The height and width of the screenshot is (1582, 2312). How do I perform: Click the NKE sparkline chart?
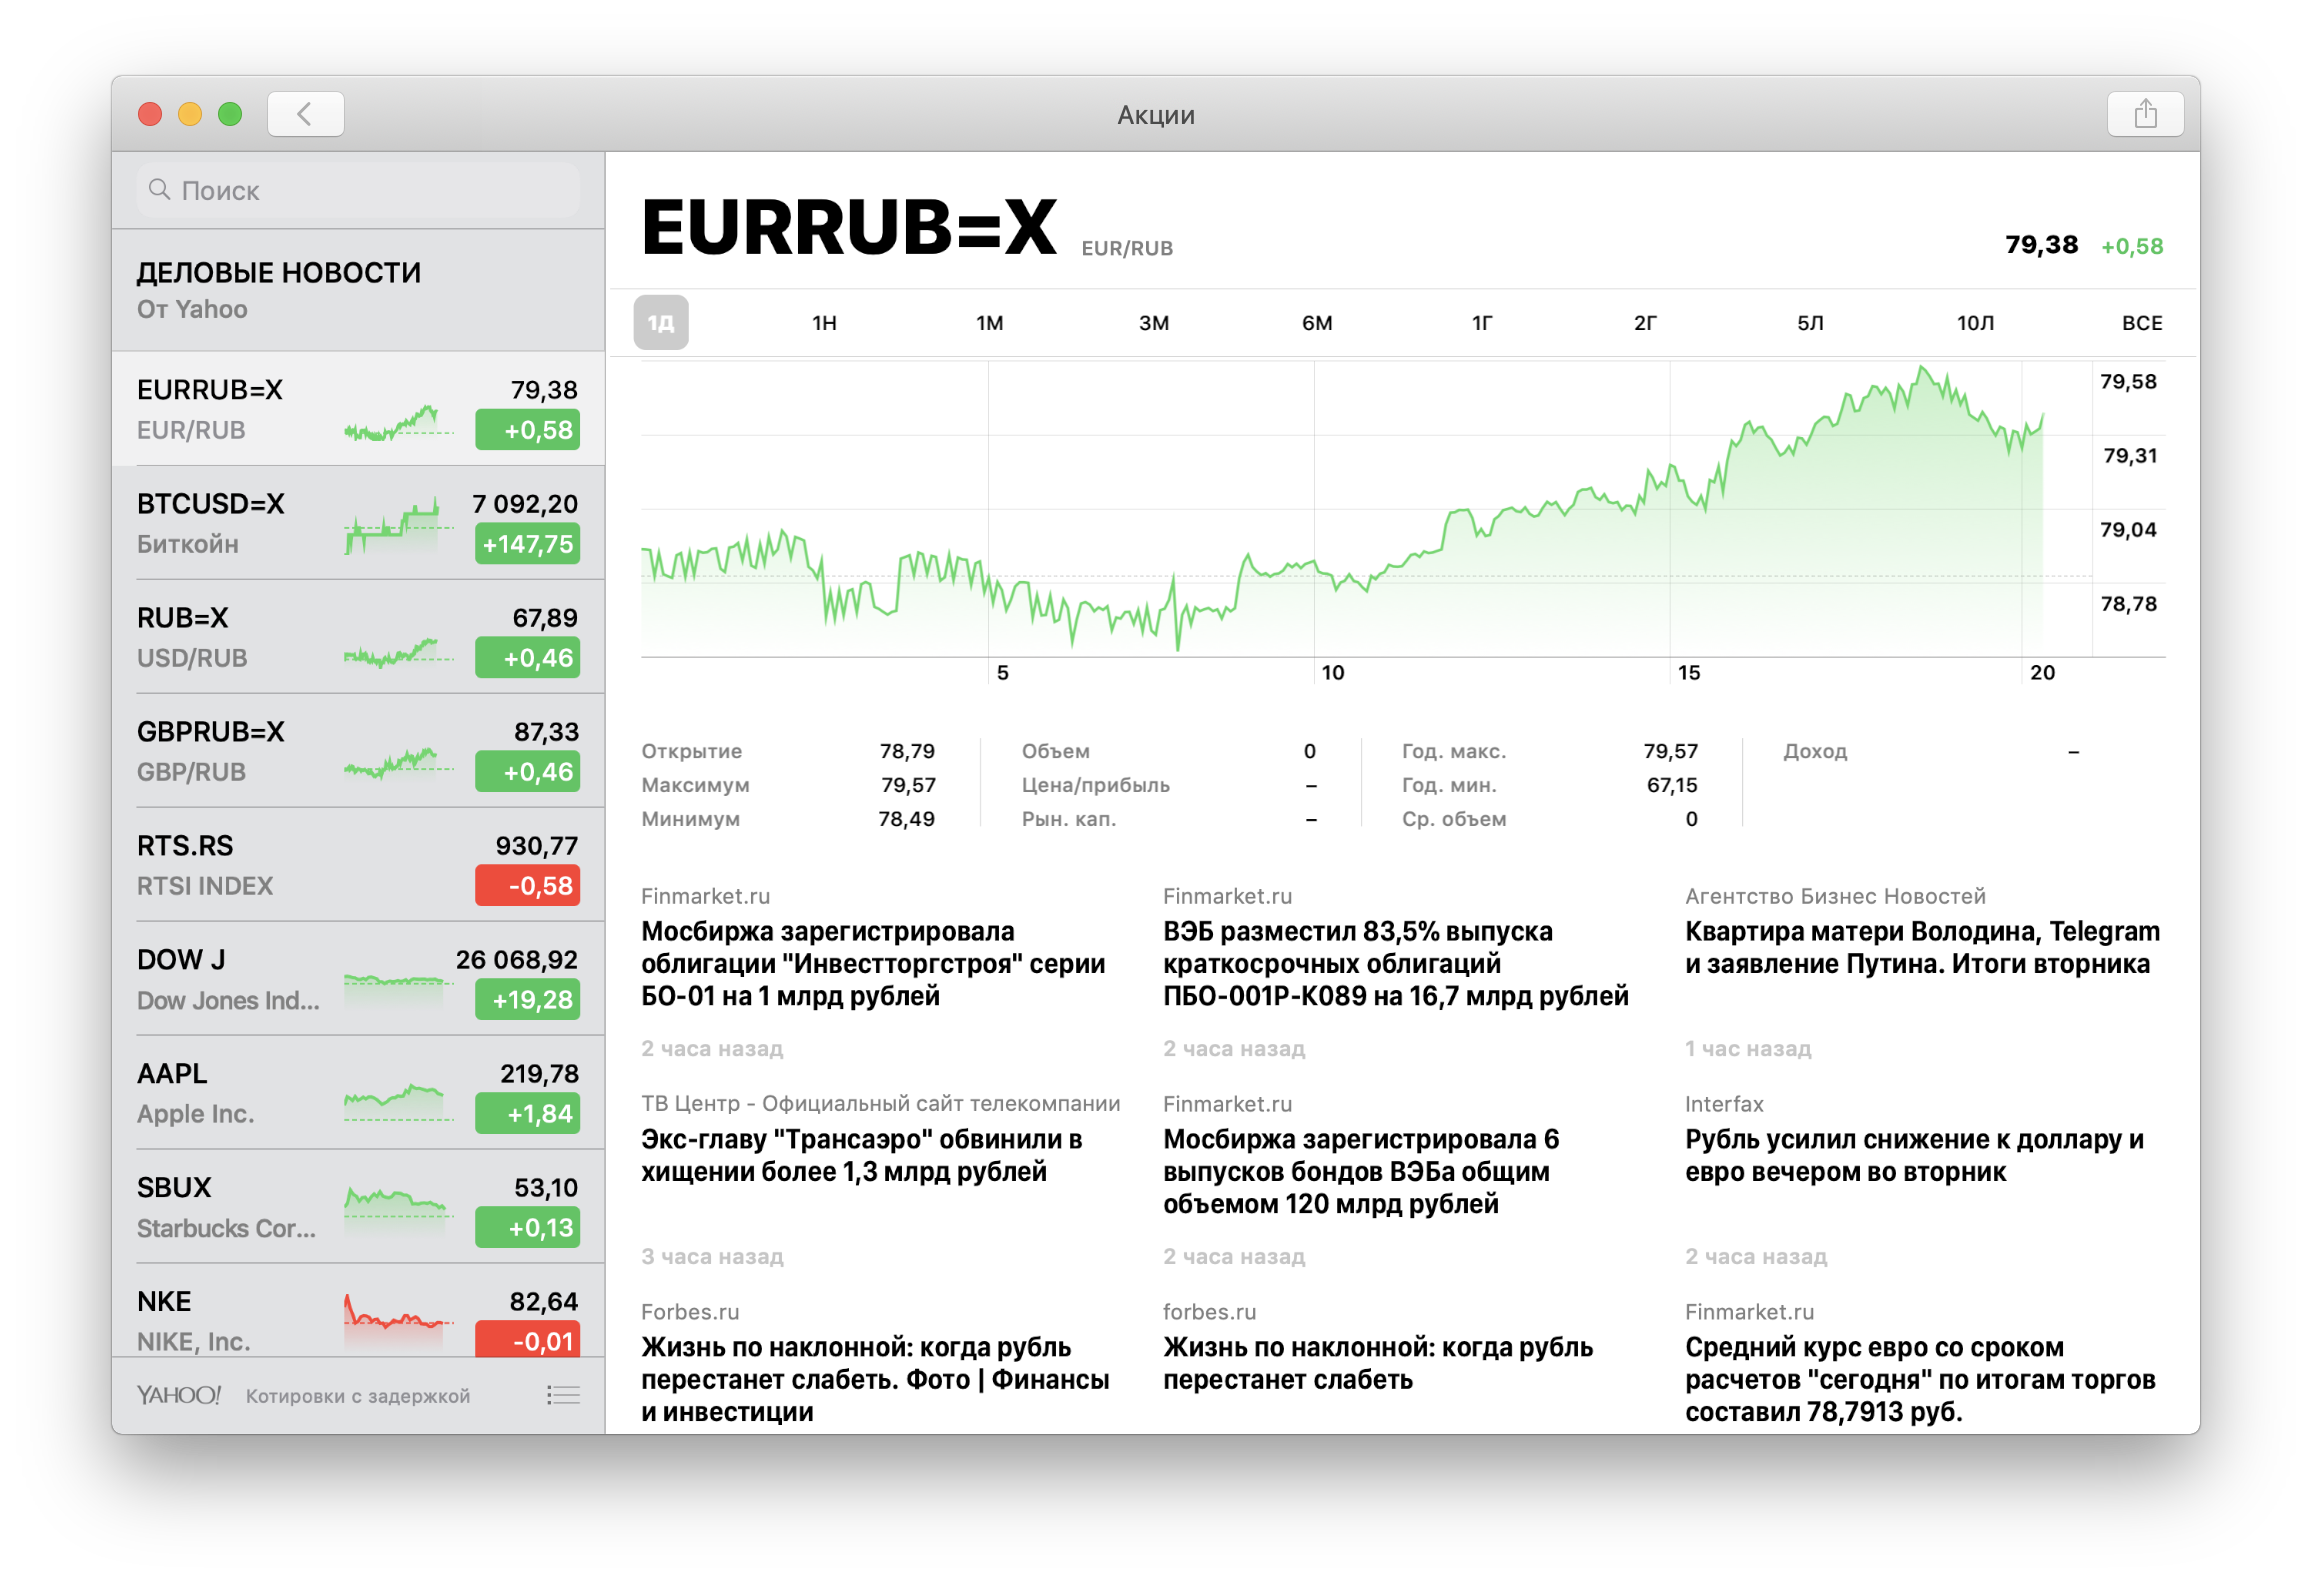pos(393,1318)
